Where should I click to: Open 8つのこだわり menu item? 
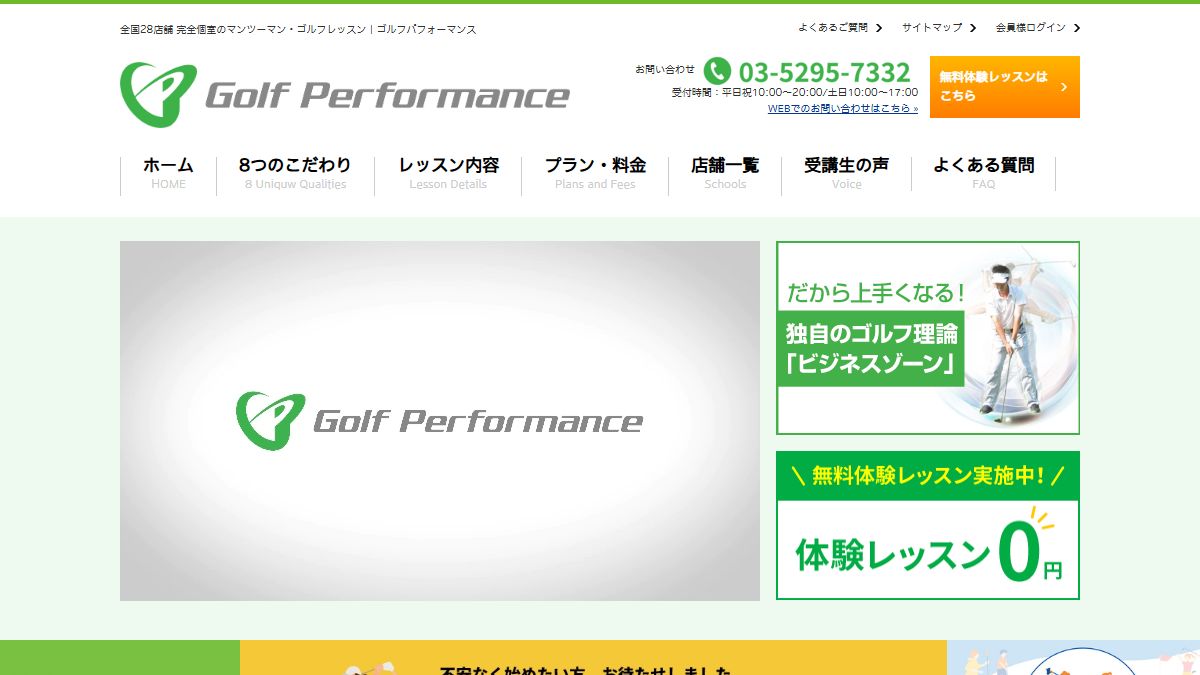click(295, 173)
